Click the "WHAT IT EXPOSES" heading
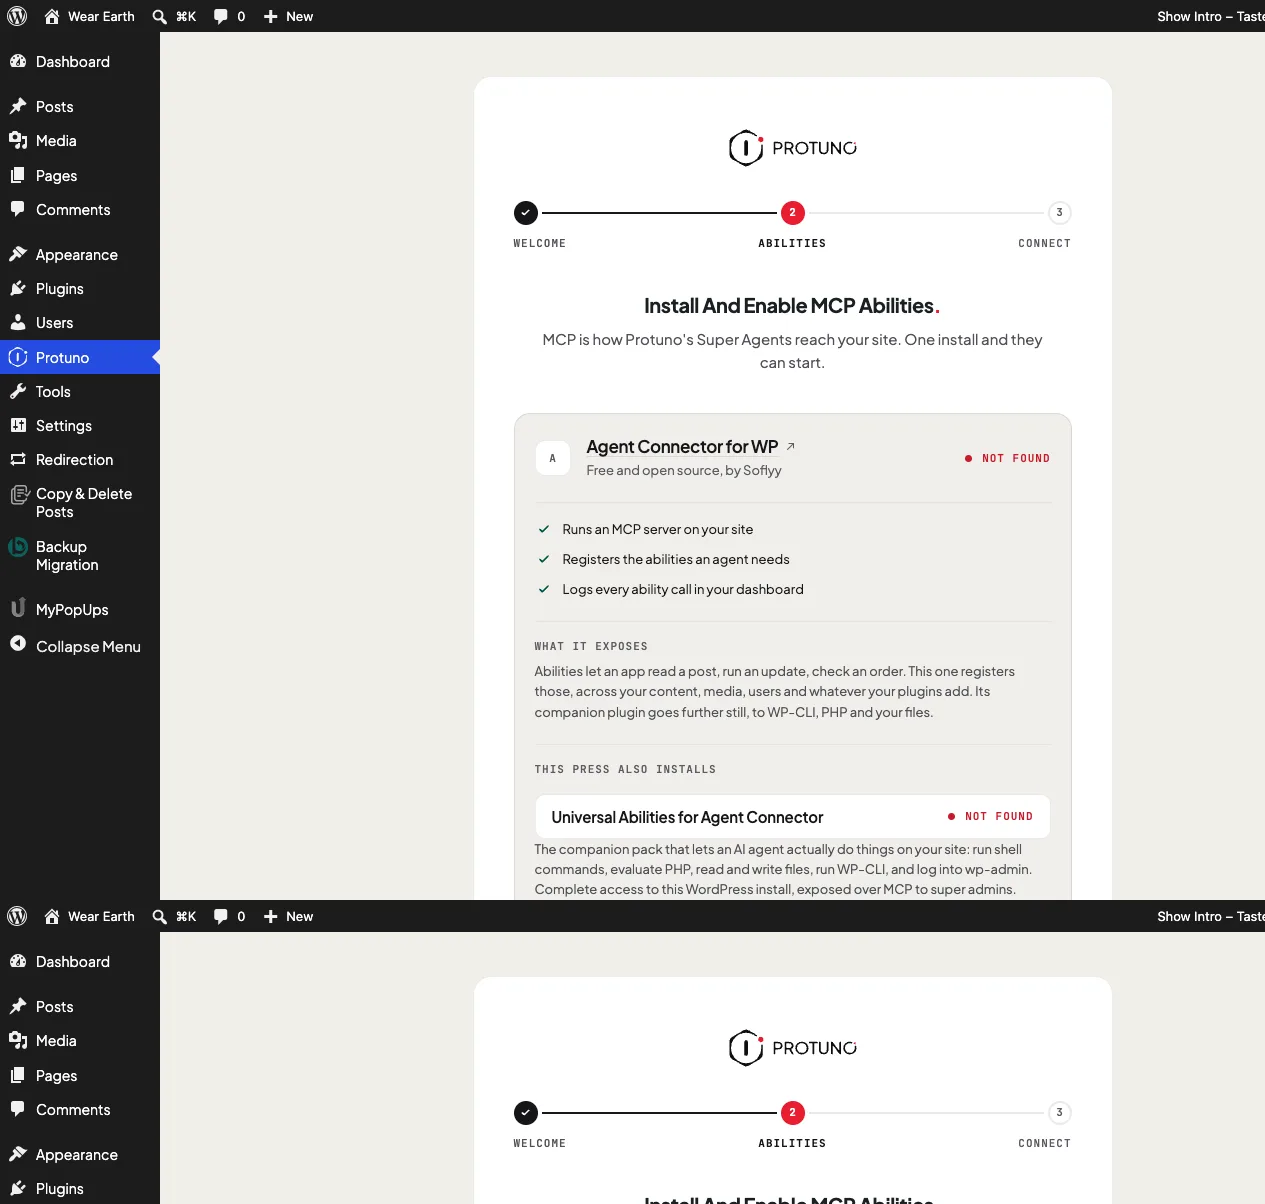Viewport: 1265px width, 1204px height. pyautogui.click(x=591, y=646)
